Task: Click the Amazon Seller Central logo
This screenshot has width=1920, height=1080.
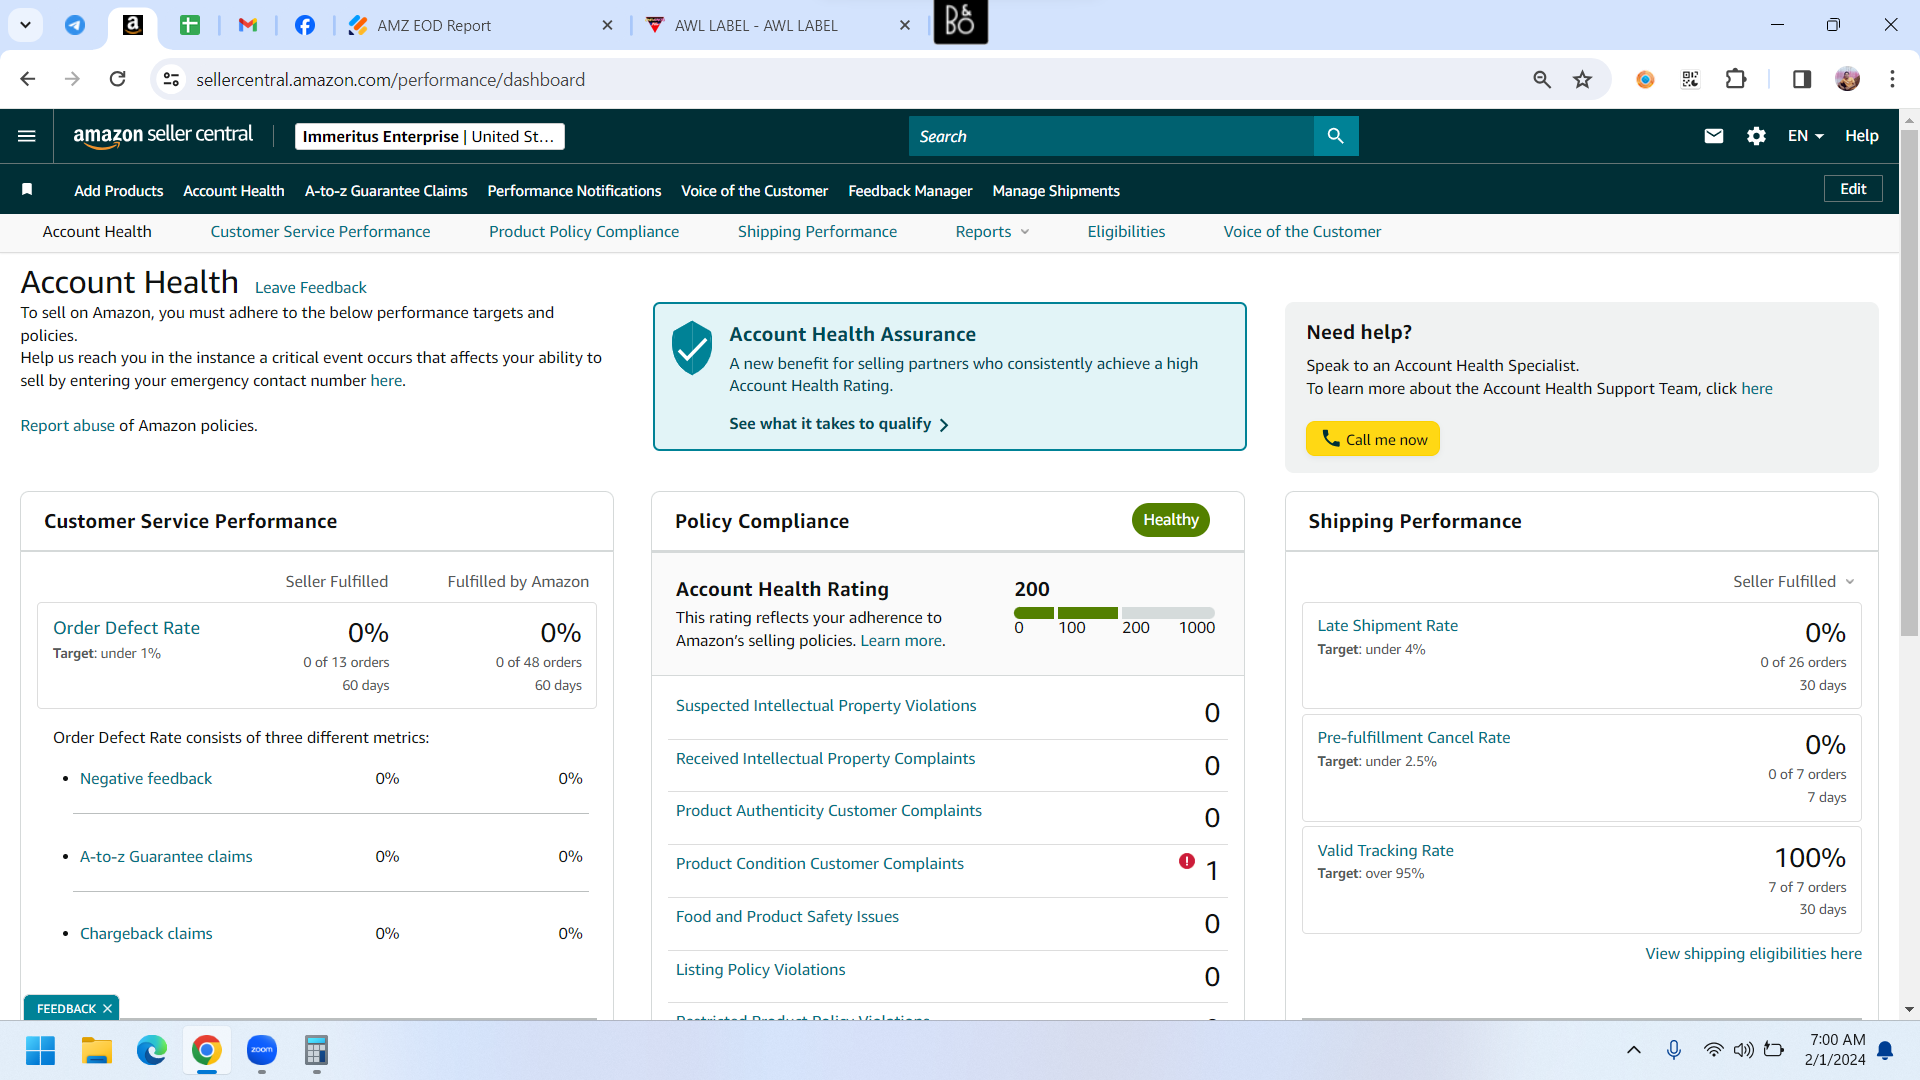Action: click(x=163, y=136)
